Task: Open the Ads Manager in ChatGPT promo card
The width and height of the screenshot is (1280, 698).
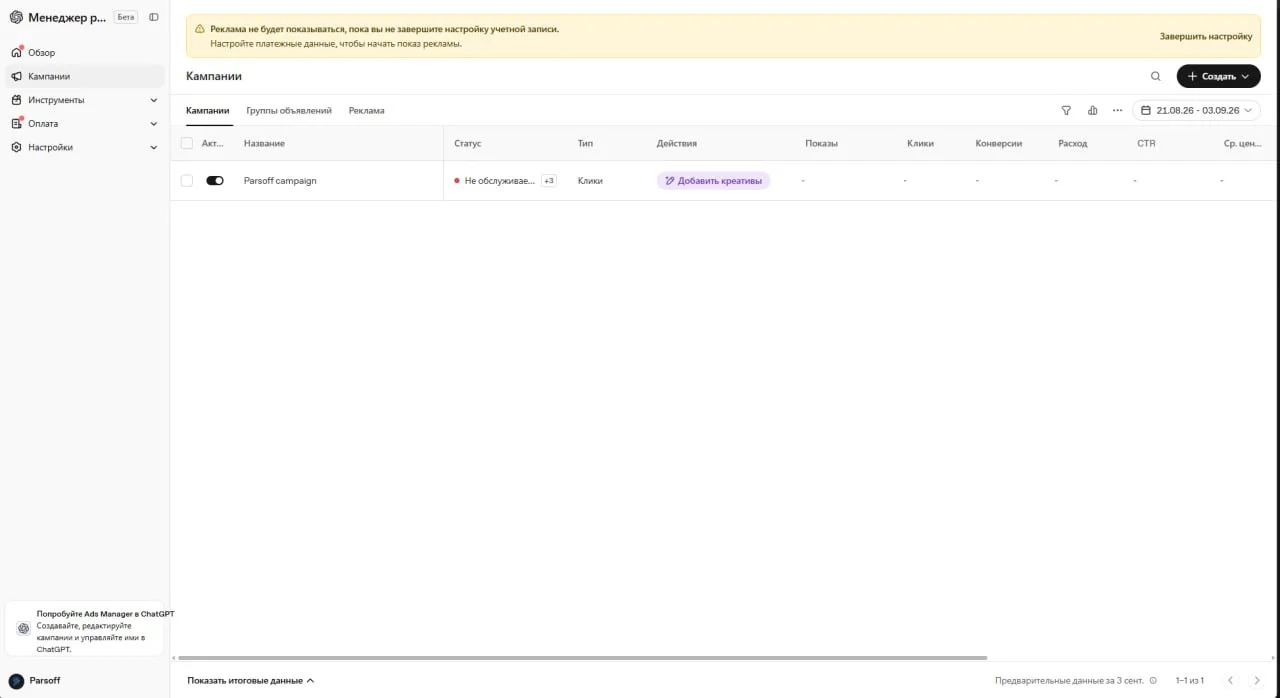Action: [85, 628]
